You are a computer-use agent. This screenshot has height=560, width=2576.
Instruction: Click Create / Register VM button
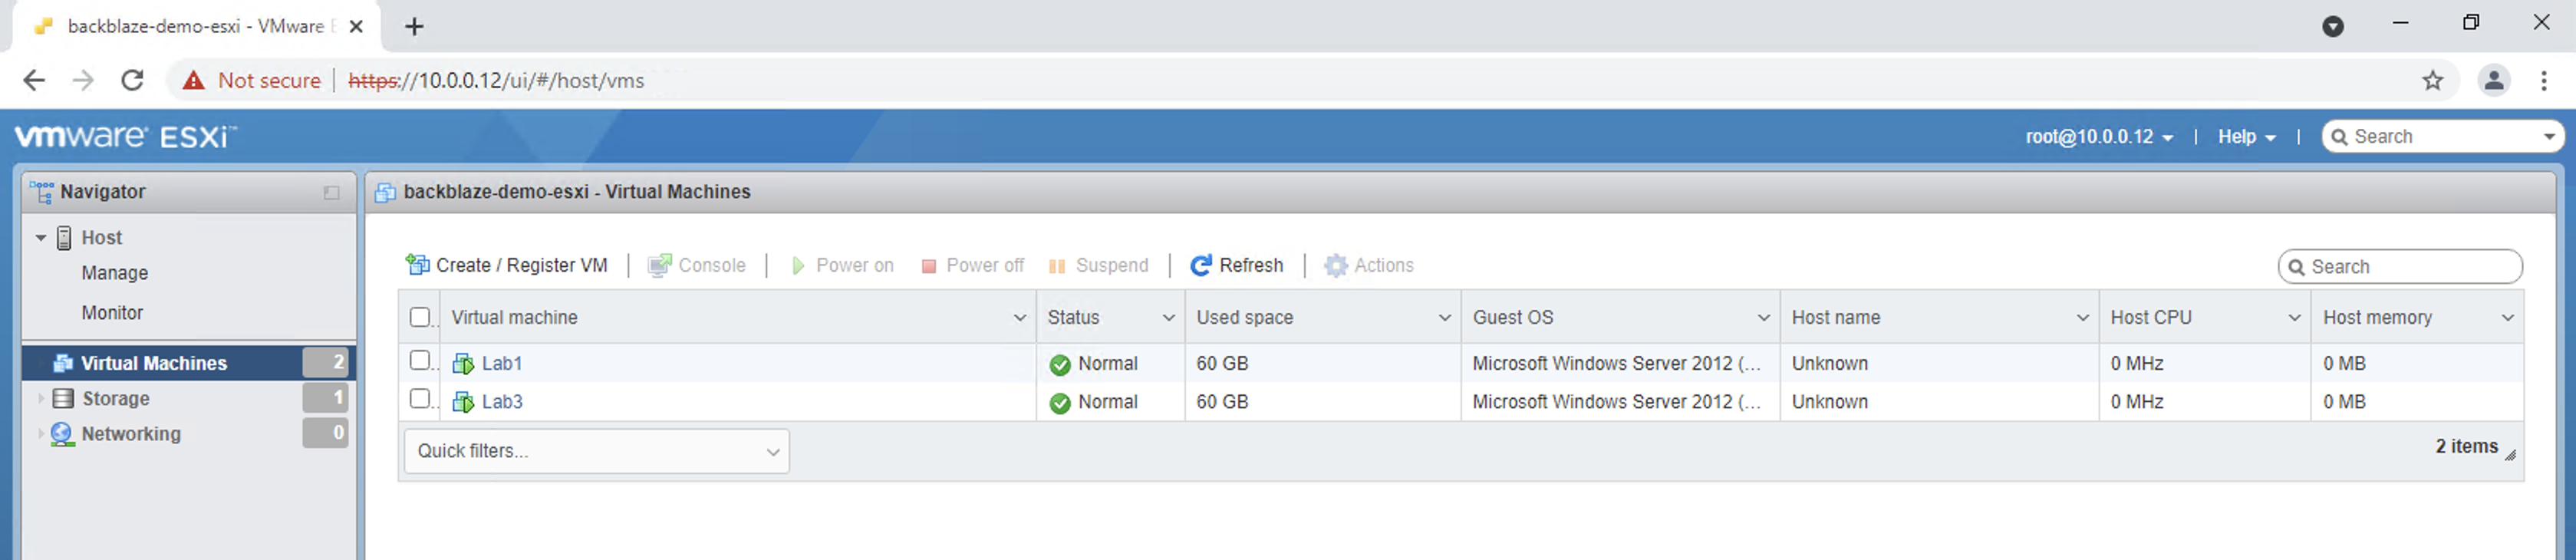tap(506, 265)
